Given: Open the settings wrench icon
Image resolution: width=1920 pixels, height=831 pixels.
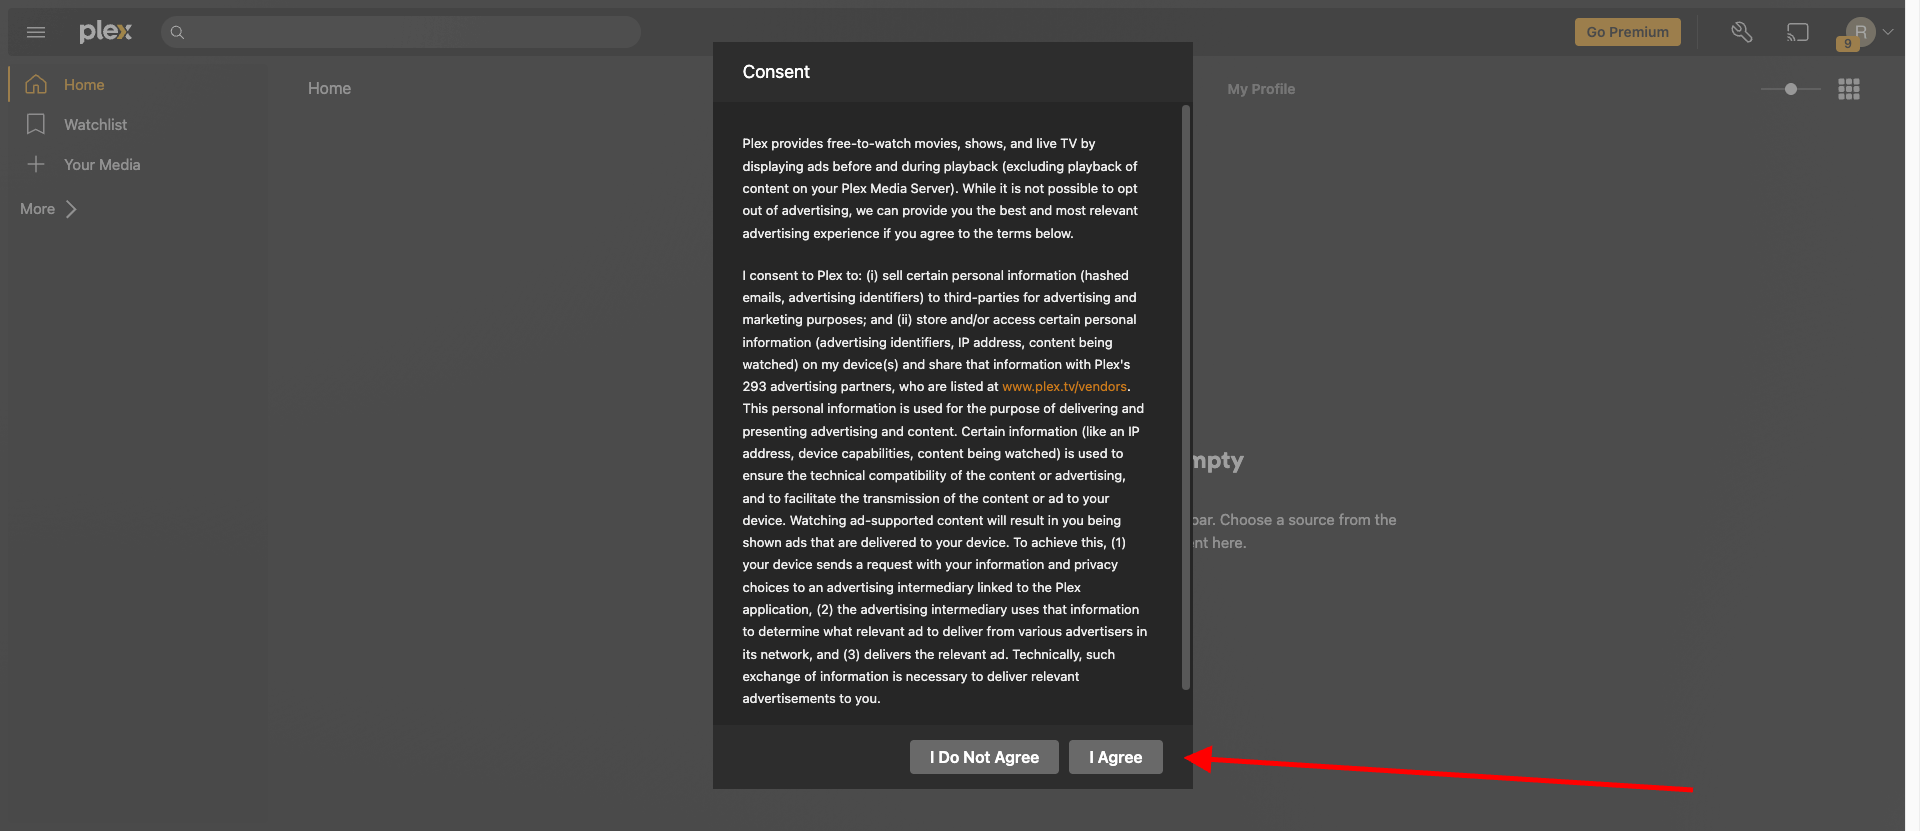Looking at the screenshot, I should click(1741, 32).
